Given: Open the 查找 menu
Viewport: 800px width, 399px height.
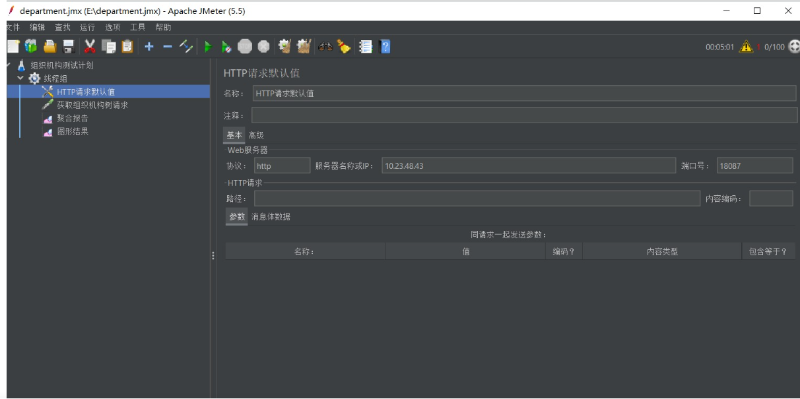Looking at the screenshot, I should pos(62,28).
